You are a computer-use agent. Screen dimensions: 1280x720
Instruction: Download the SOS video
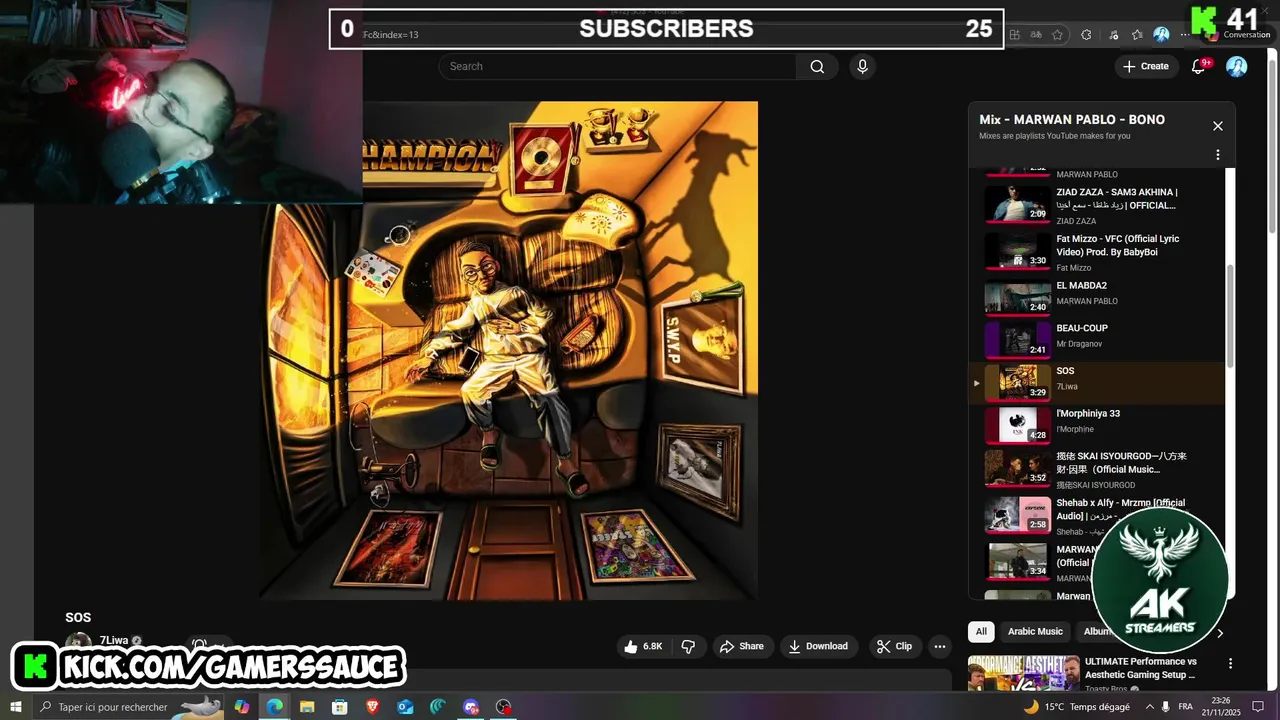818,646
